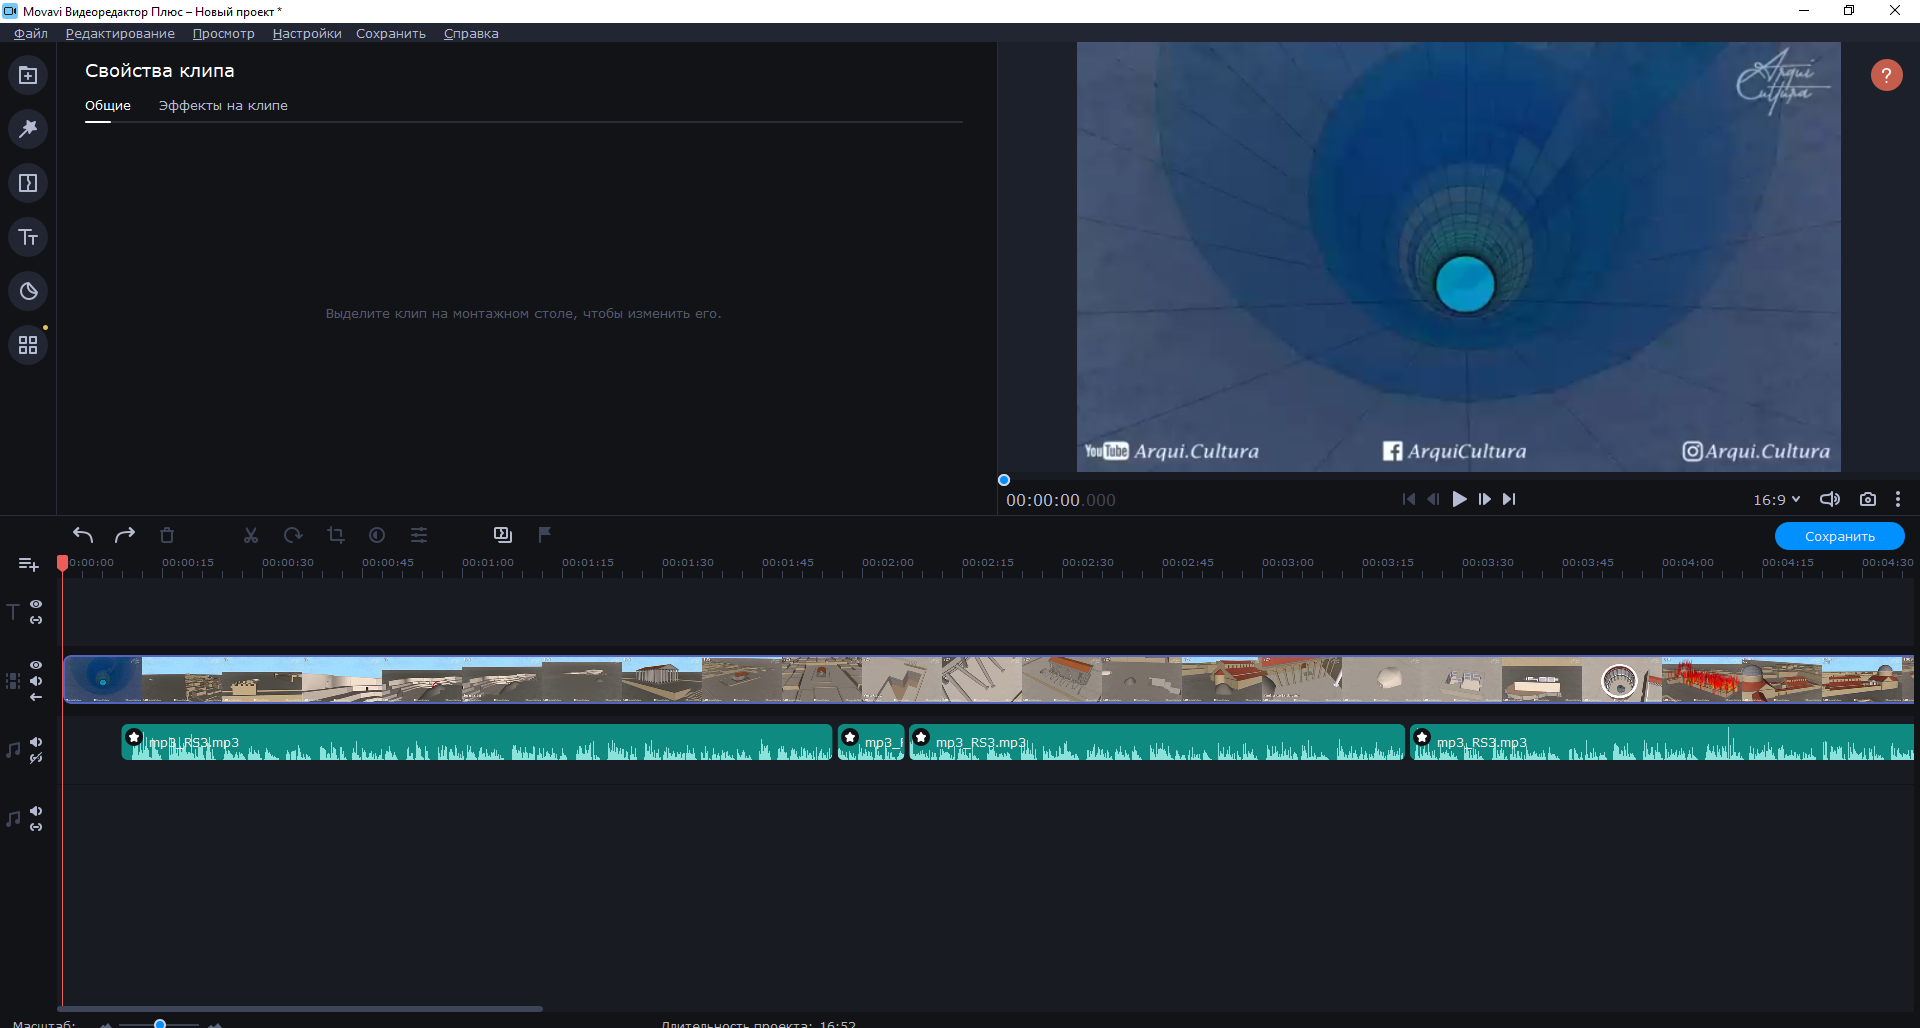This screenshot has height=1028, width=1920.
Task: Open the preview volume control
Action: 1830,499
